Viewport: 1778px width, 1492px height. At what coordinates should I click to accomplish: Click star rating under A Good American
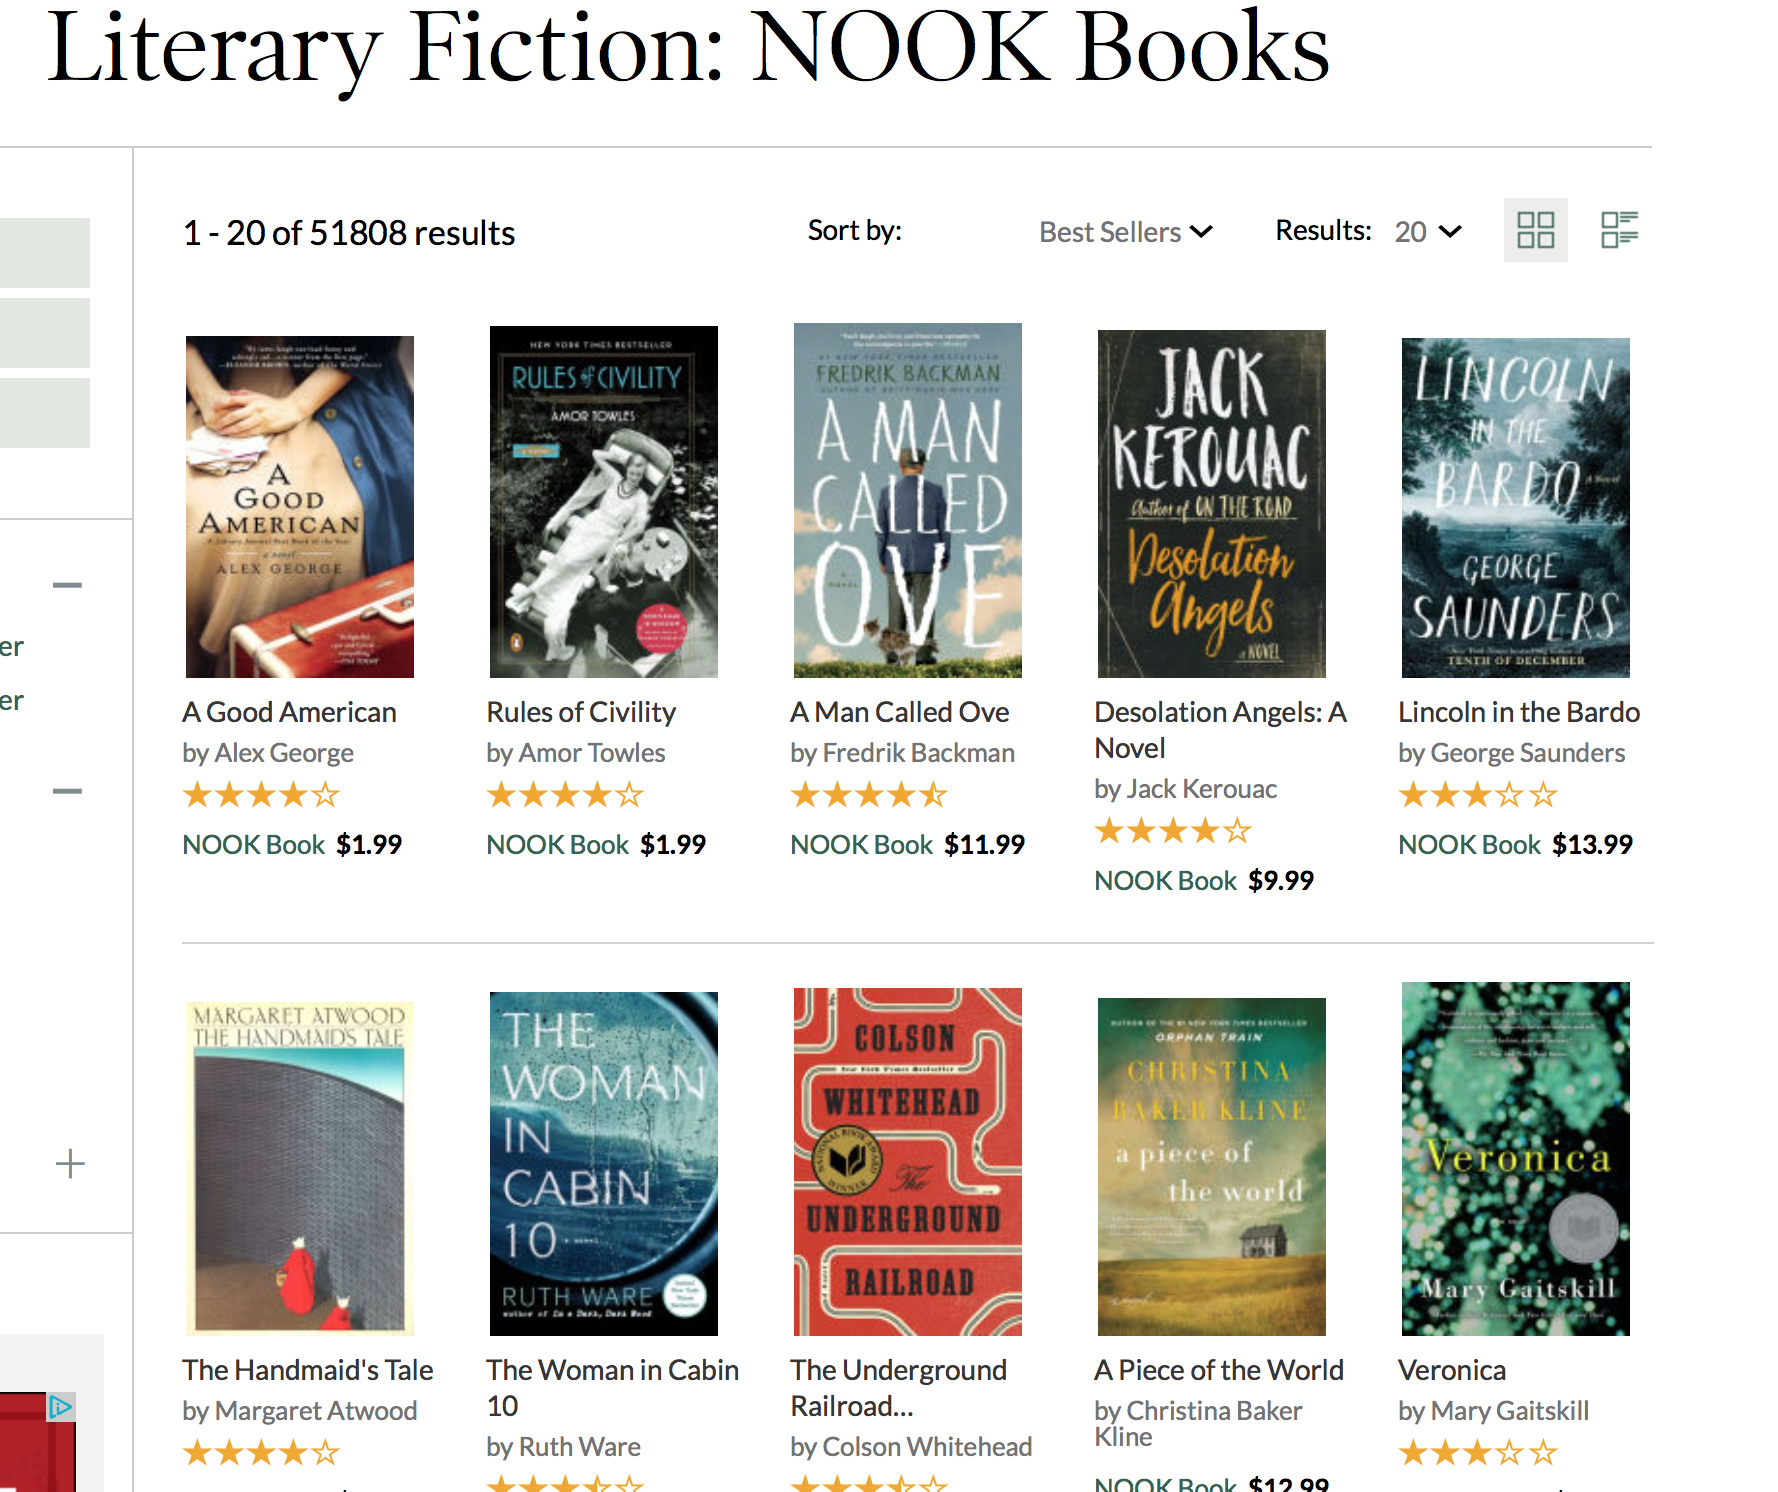(x=262, y=796)
